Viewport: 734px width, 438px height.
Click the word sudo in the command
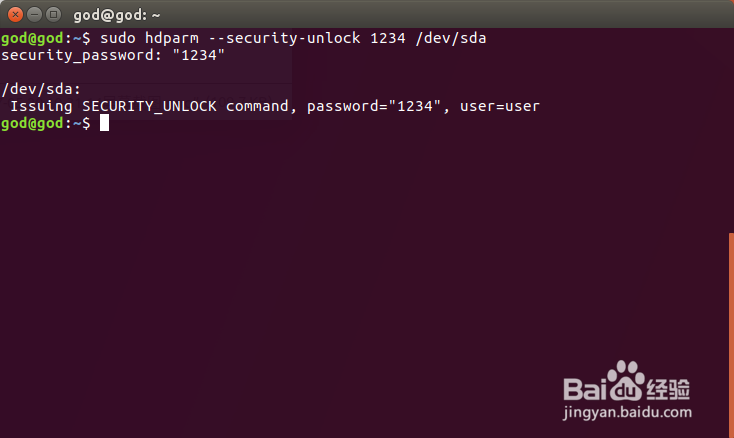tap(117, 38)
